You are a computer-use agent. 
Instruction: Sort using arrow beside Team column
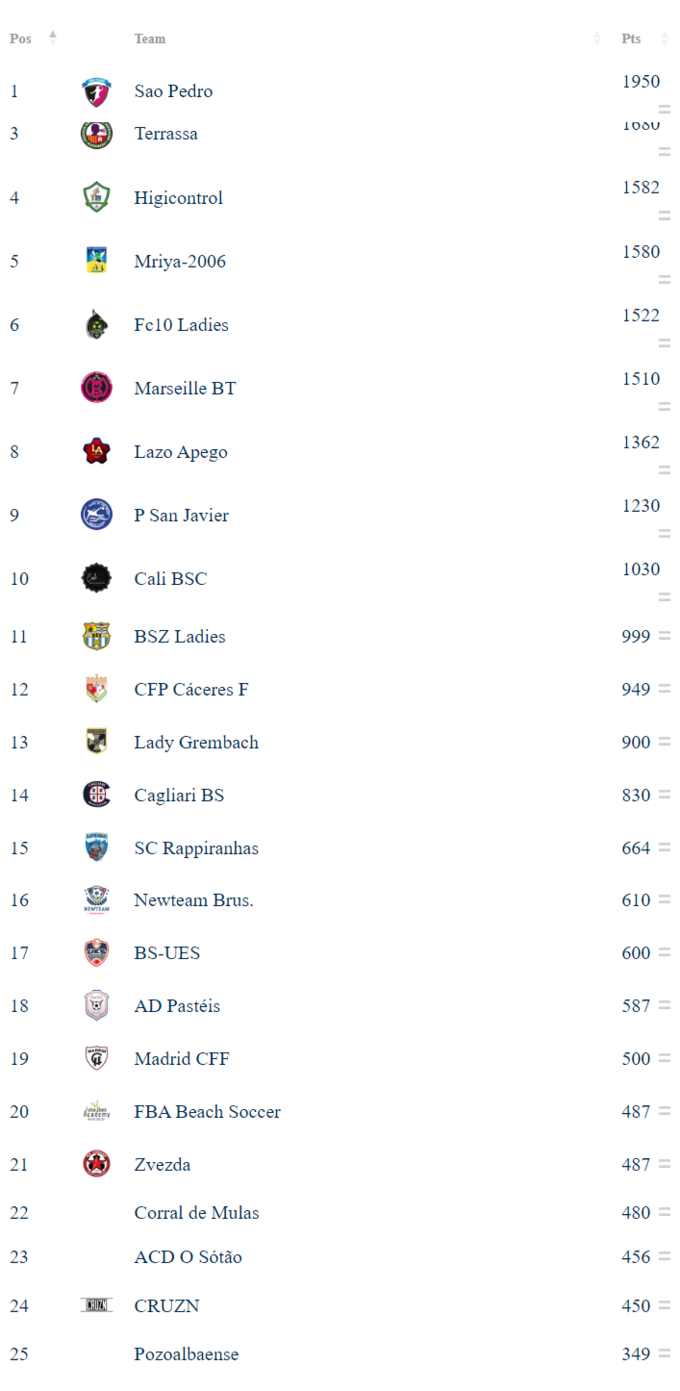597,39
